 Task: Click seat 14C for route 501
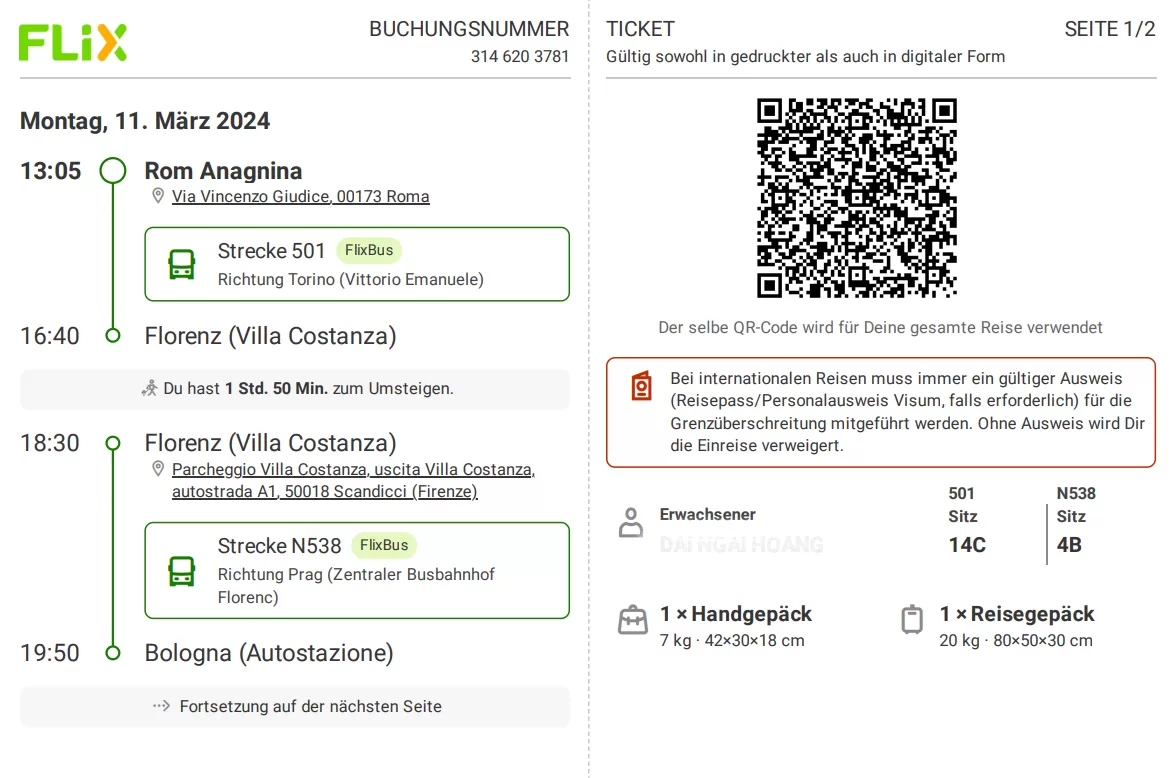[x=967, y=545]
